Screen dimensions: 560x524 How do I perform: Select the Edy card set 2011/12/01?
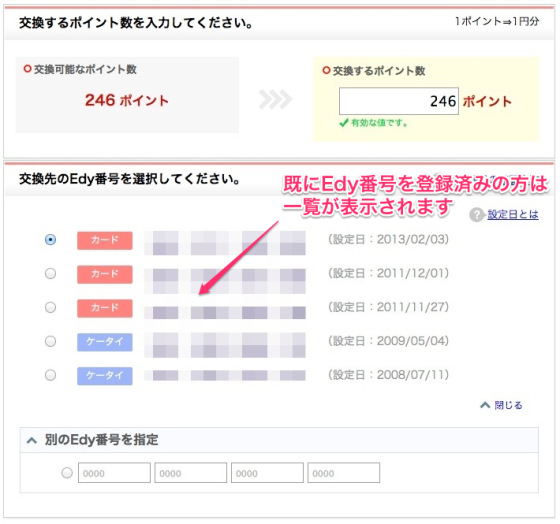coord(50,274)
